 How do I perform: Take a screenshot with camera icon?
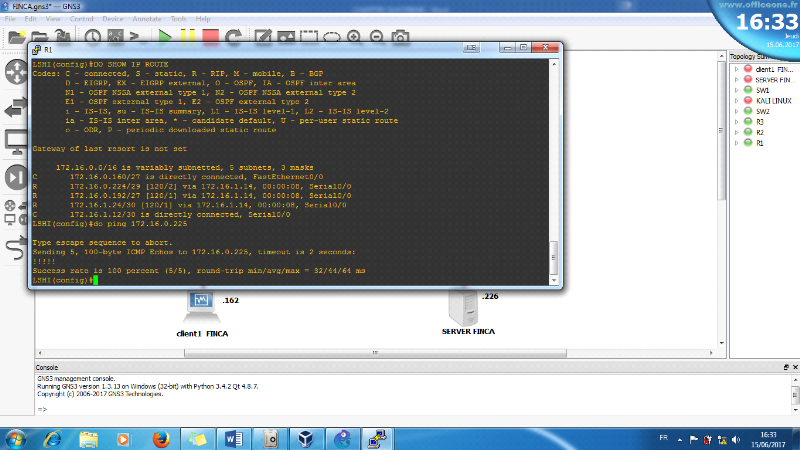point(400,37)
